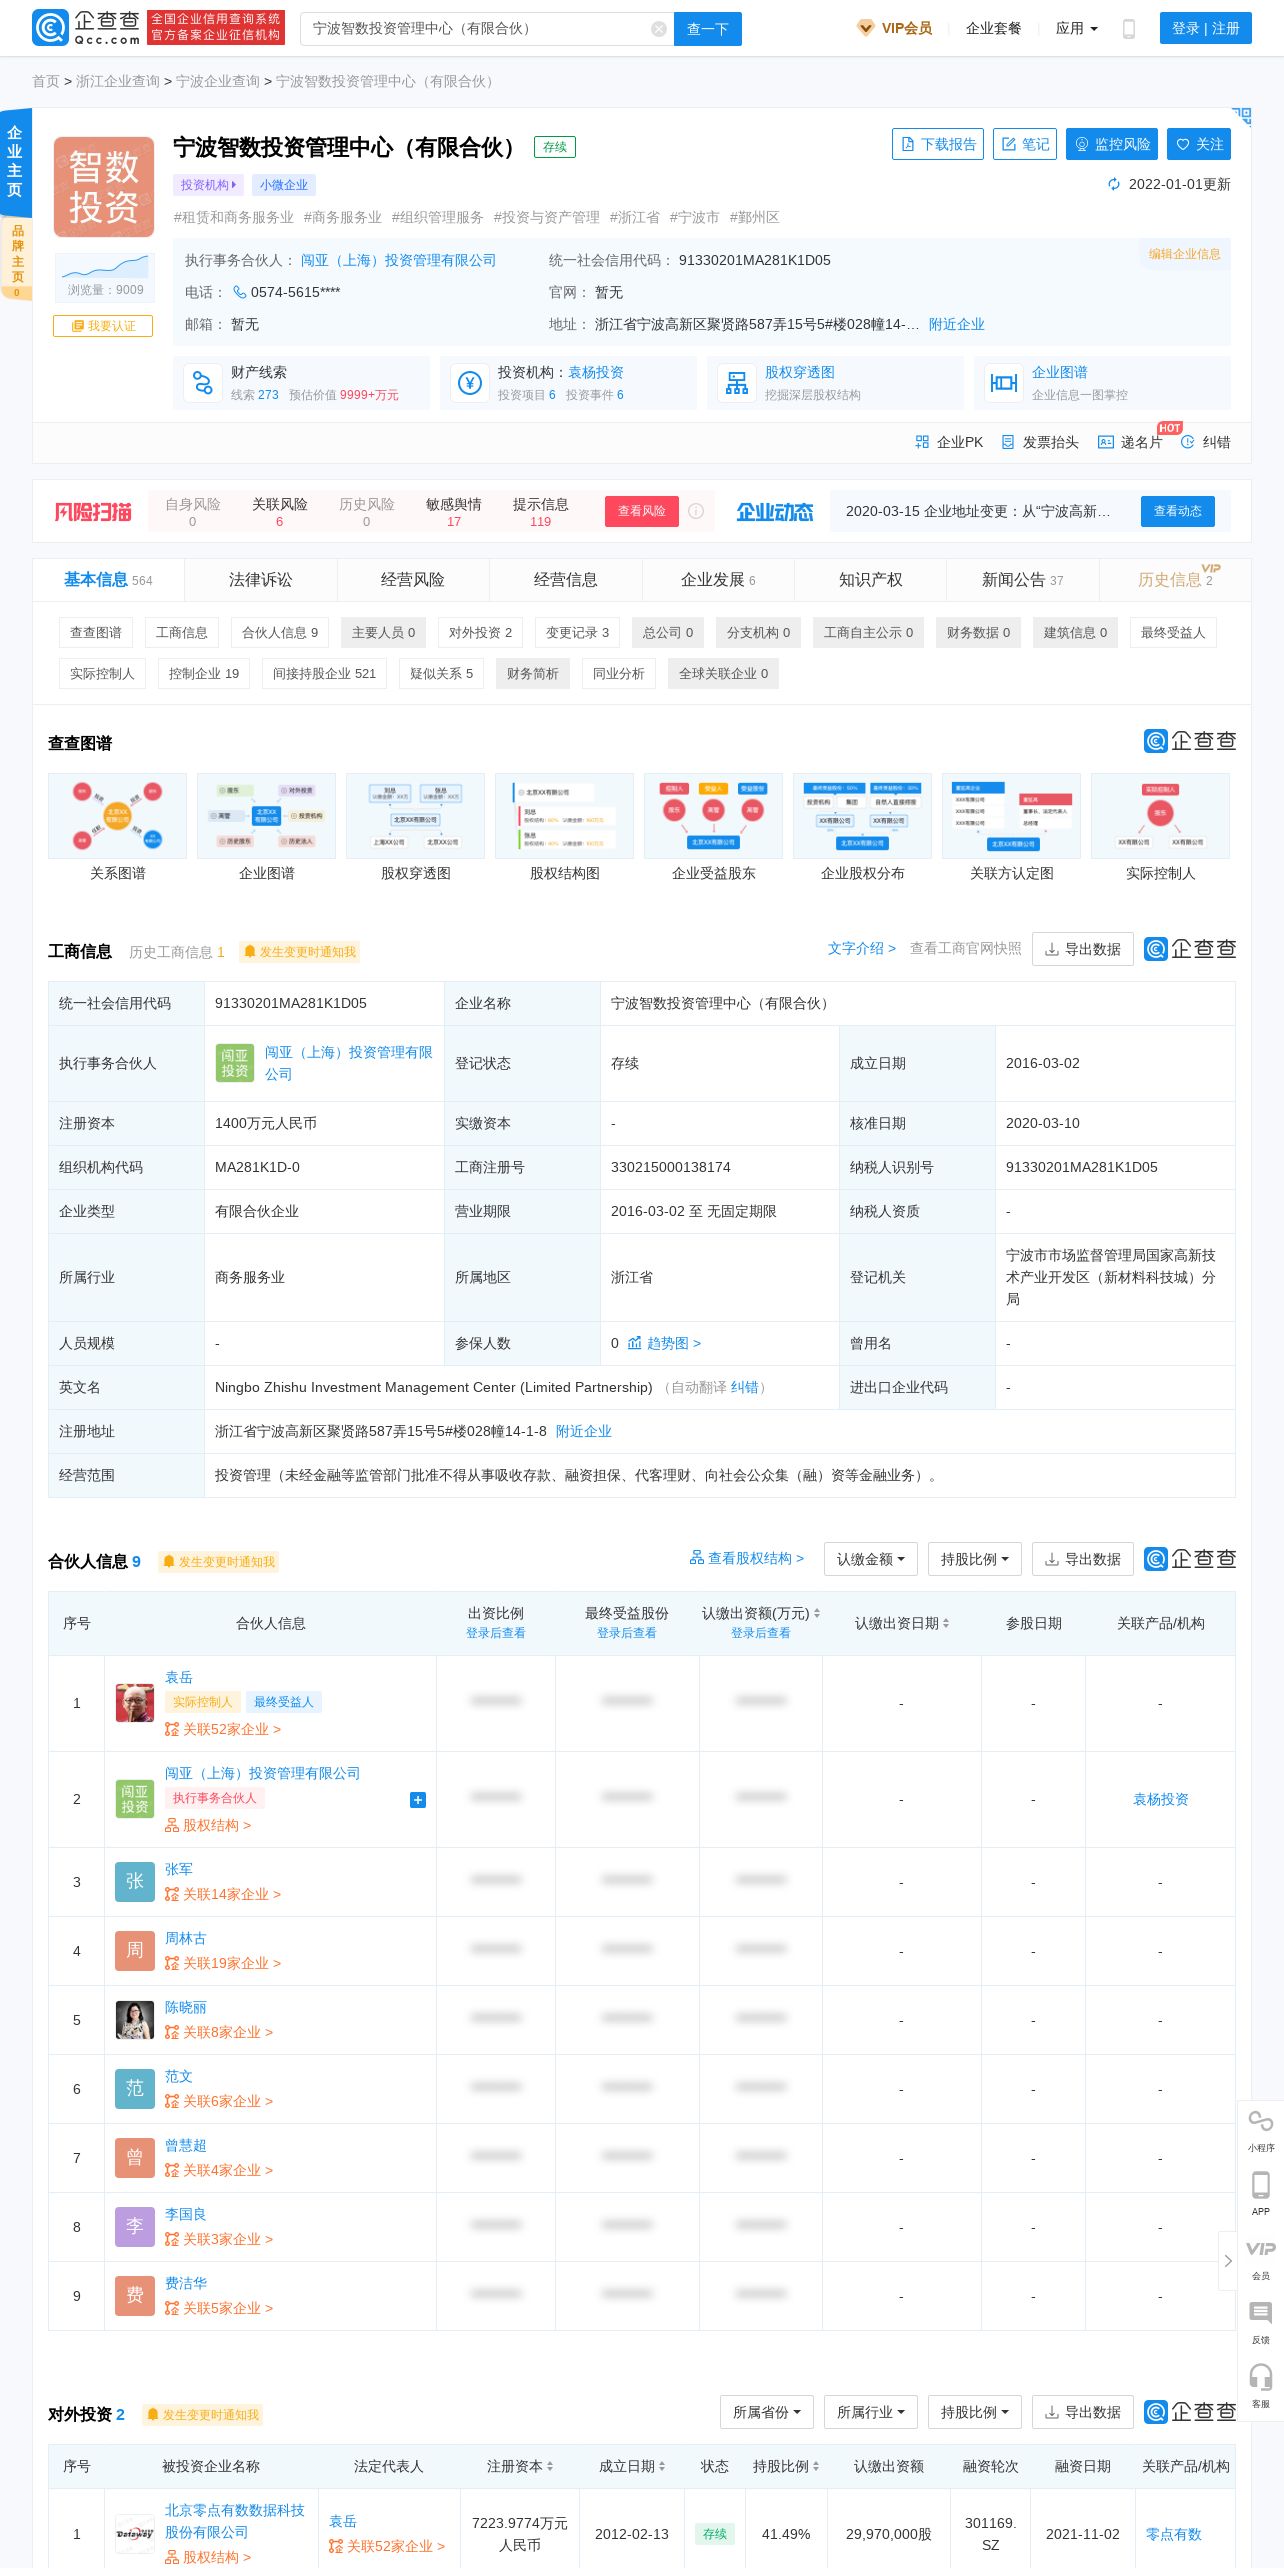Jump to 间接持股企业 521
This screenshot has height=2568, width=1284.
point(325,674)
